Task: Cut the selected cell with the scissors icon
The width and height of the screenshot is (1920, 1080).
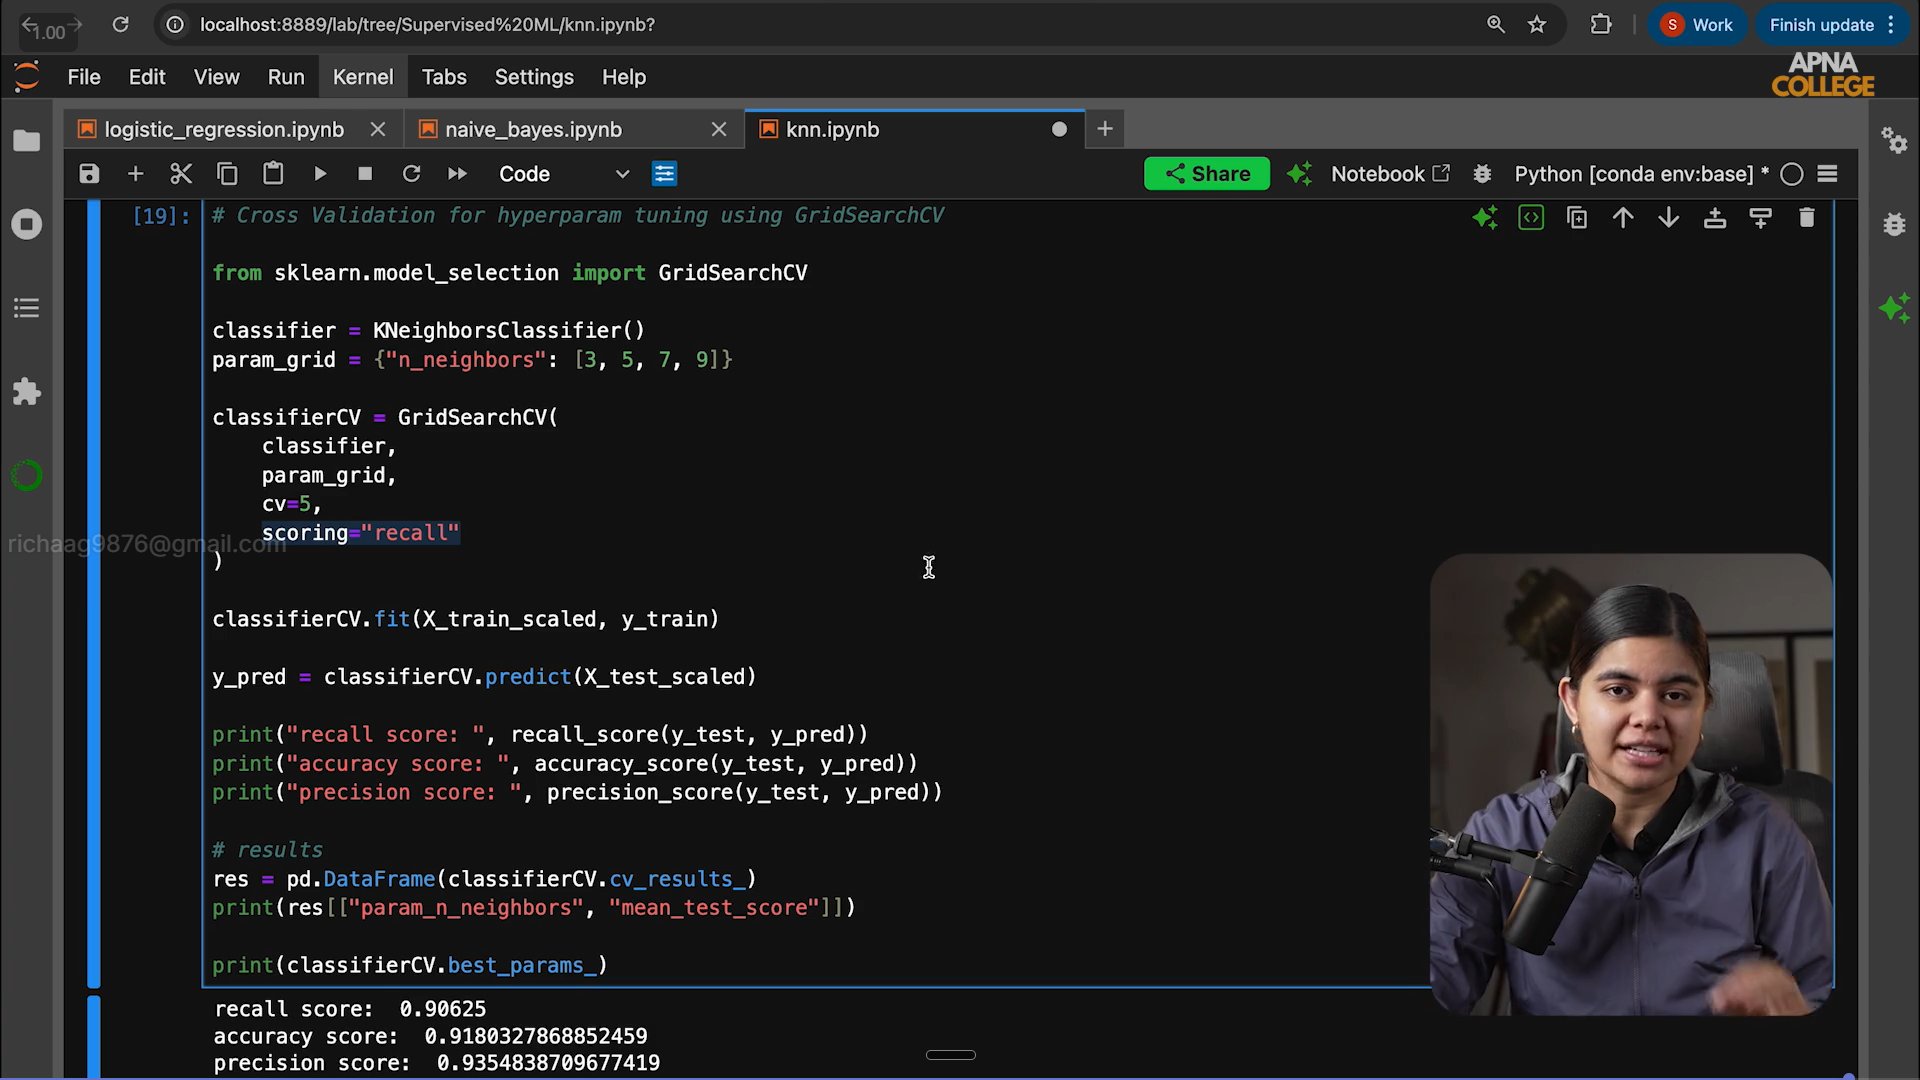Action: 181,174
